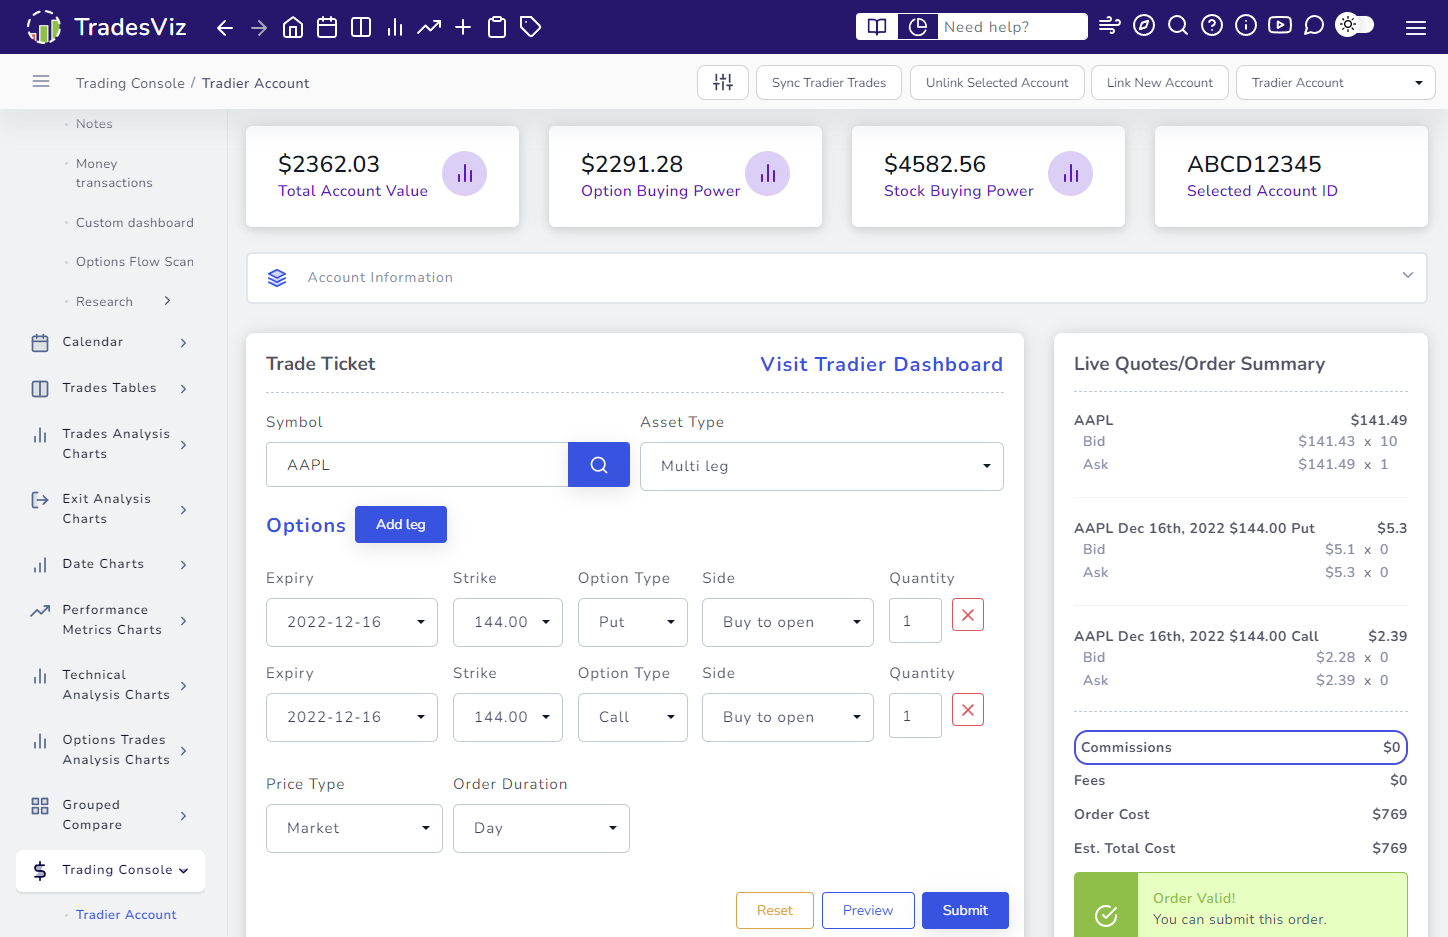Open the tag icon in top bar
Screen dimensions: 1448x937
pos(531,27)
